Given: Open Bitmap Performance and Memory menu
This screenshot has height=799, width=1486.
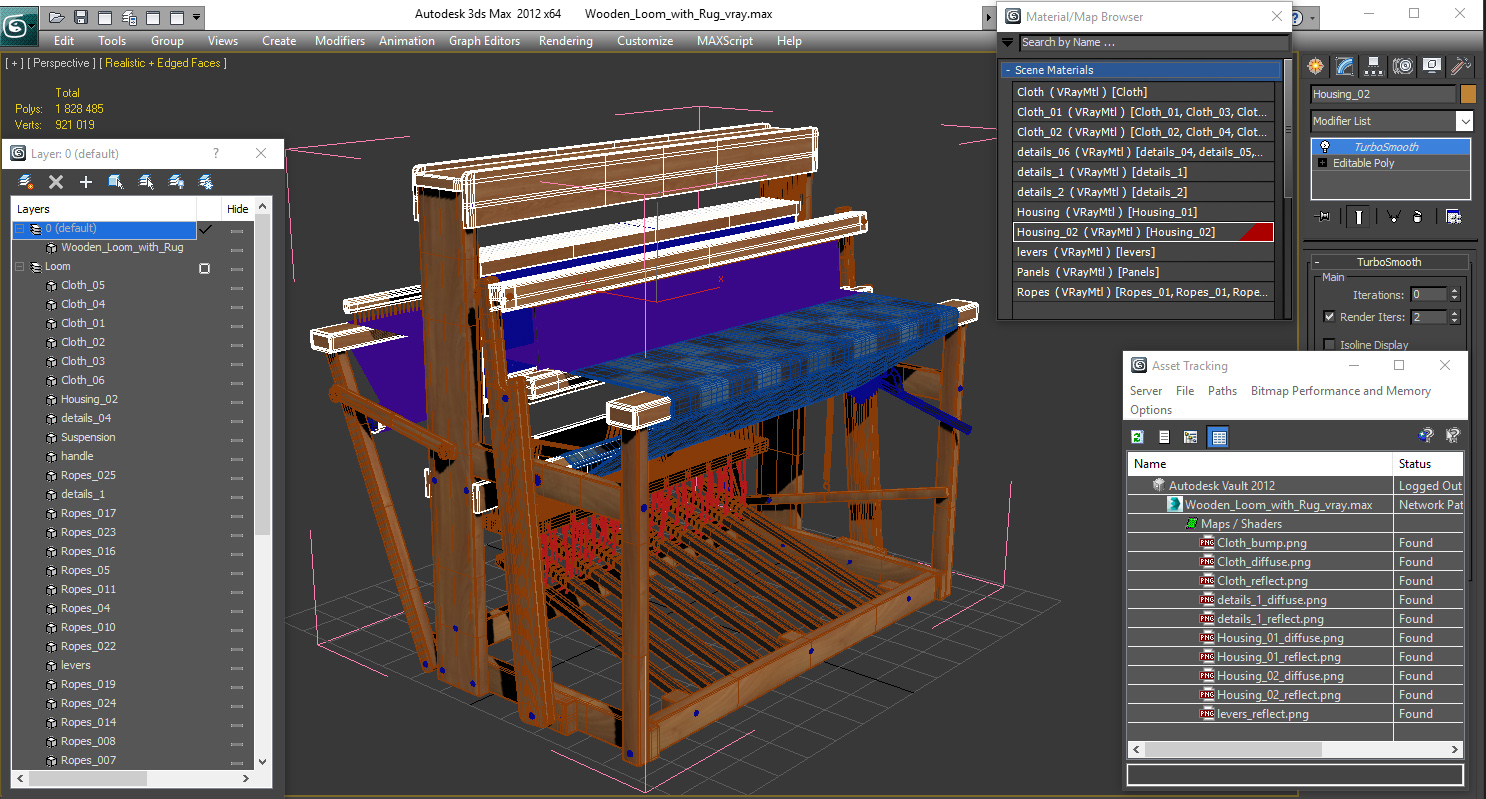Looking at the screenshot, I should pyautogui.click(x=1340, y=391).
